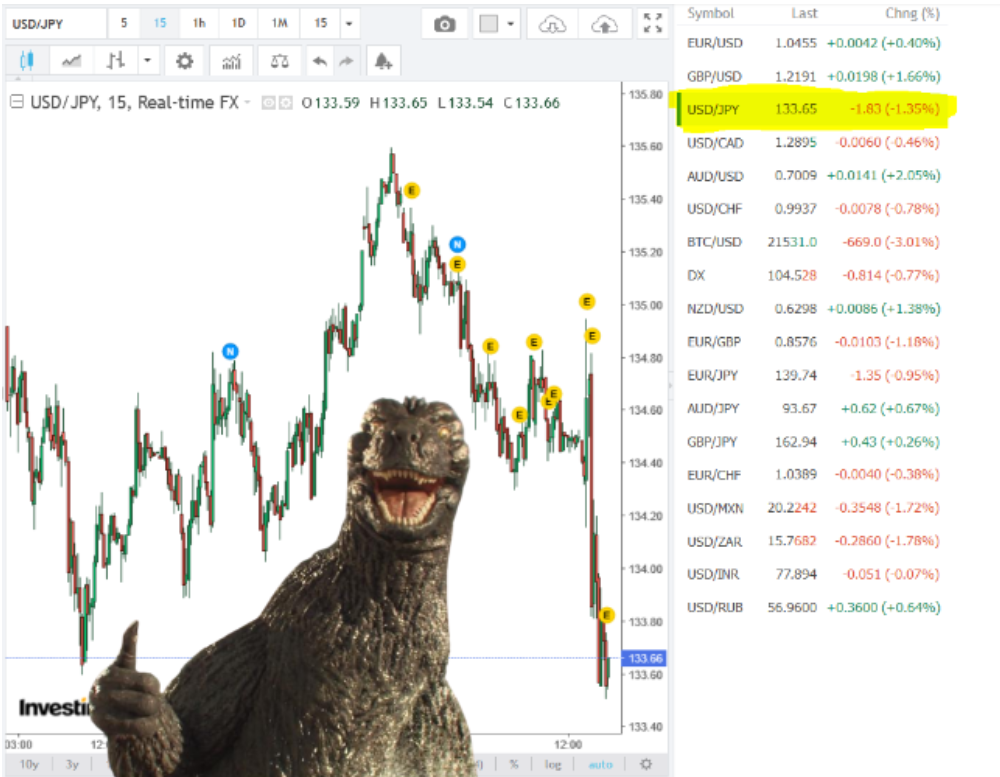Select USD/RUB in watchlist
The image size is (1000, 777).
point(813,607)
